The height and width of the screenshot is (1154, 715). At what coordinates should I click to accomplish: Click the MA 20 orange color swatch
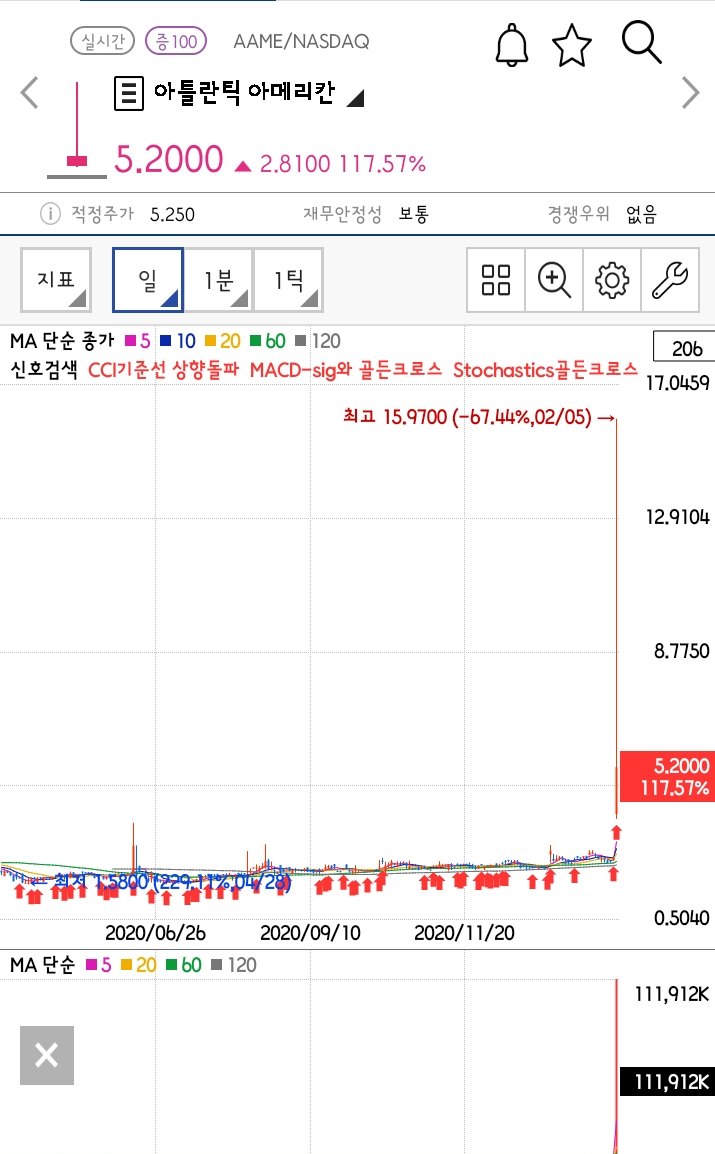pos(210,341)
